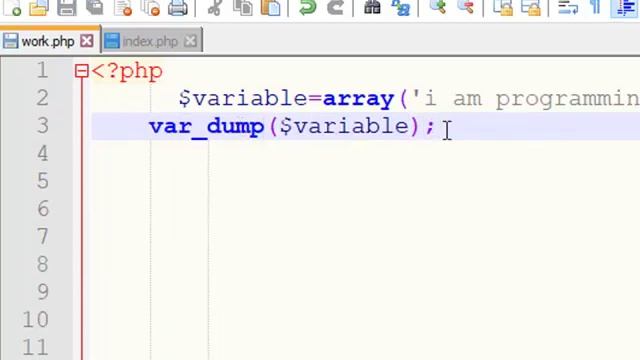Switch to the index.php tab
This screenshot has width=640, height=360.
tap(150, 41)
